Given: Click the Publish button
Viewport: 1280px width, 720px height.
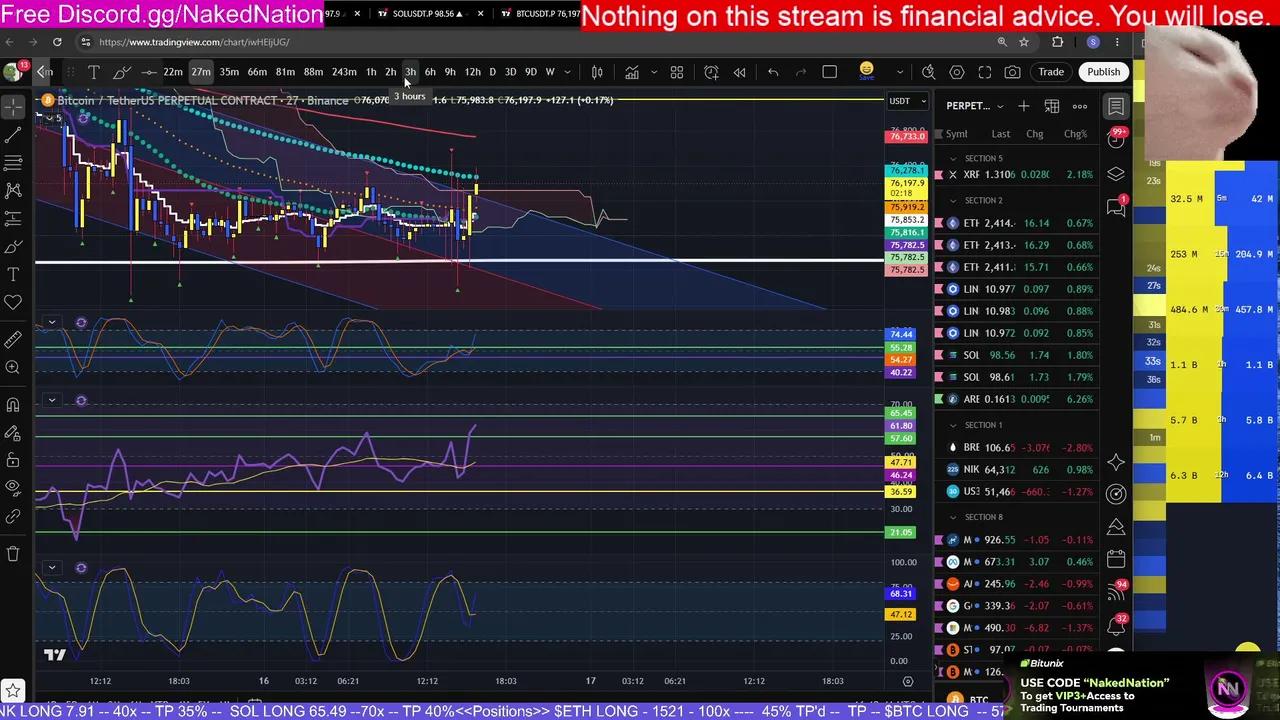Looking at the screenshot, I should pos(1104,72).
